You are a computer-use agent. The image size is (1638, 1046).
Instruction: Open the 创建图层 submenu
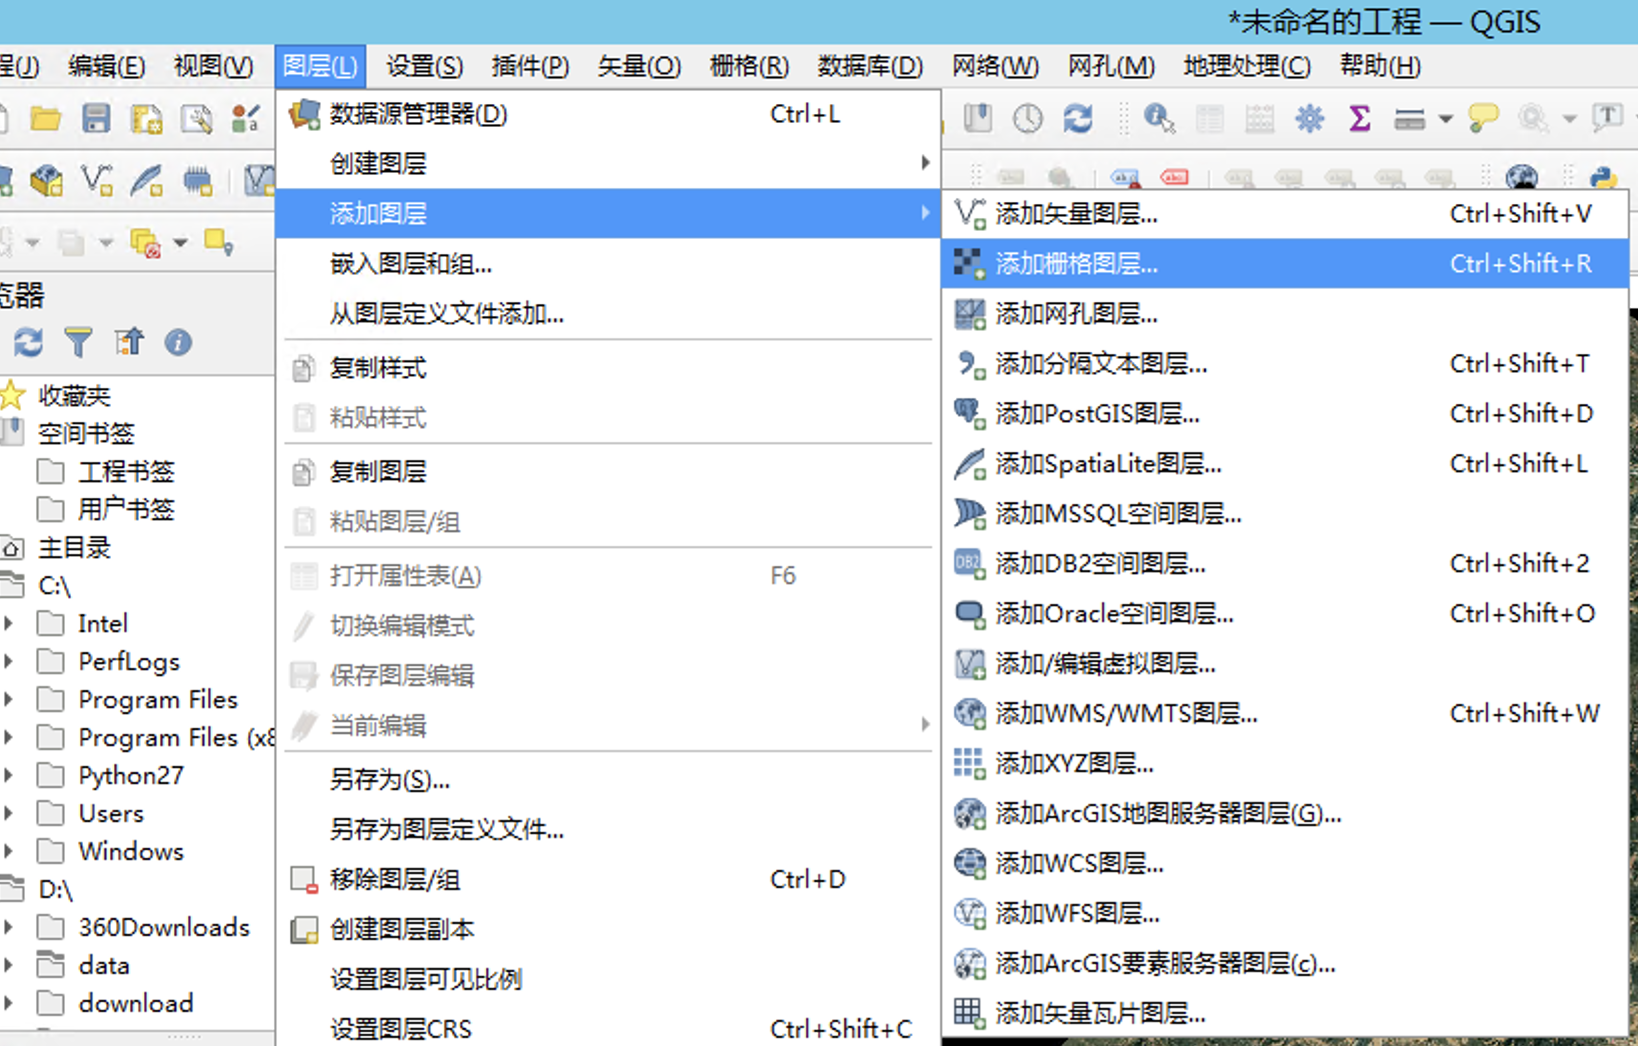tap(378, 163)
